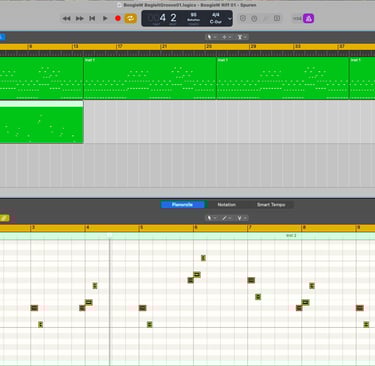This screenshot has height=366, width=375.
Task: Open the third tool menu in the piano roll
Action: coord(242,218)
